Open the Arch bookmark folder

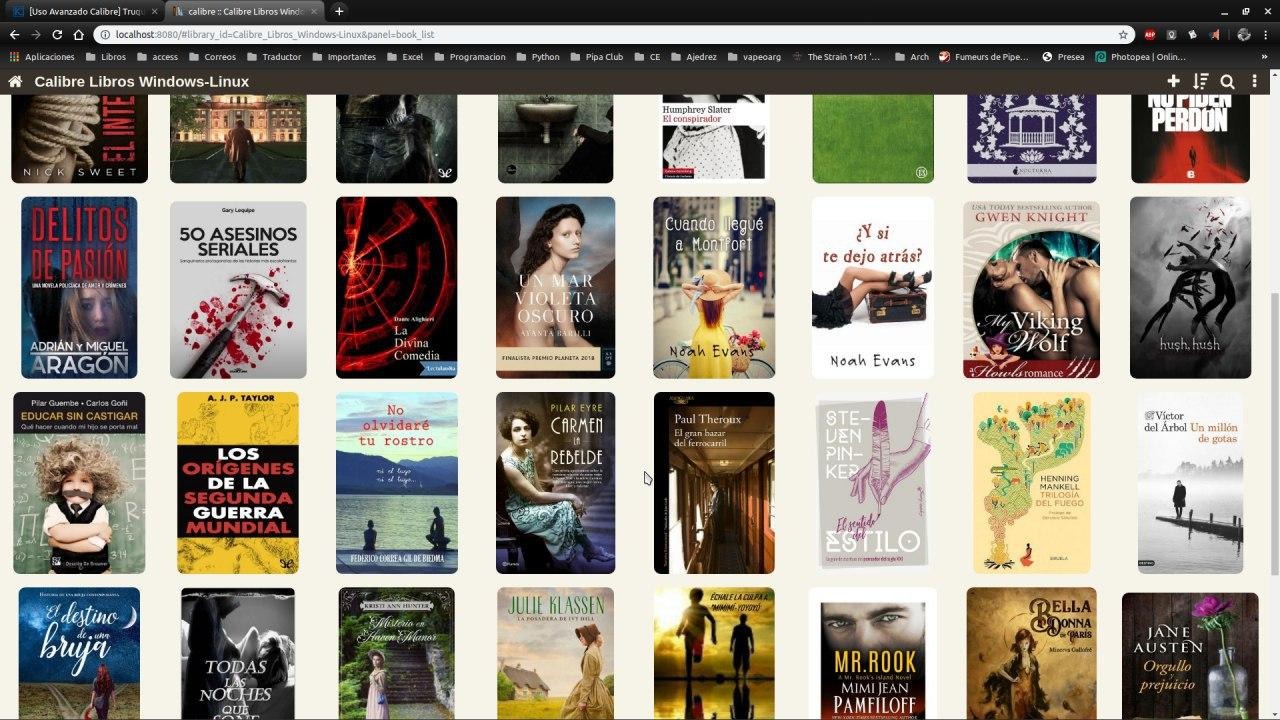[911, 57]
